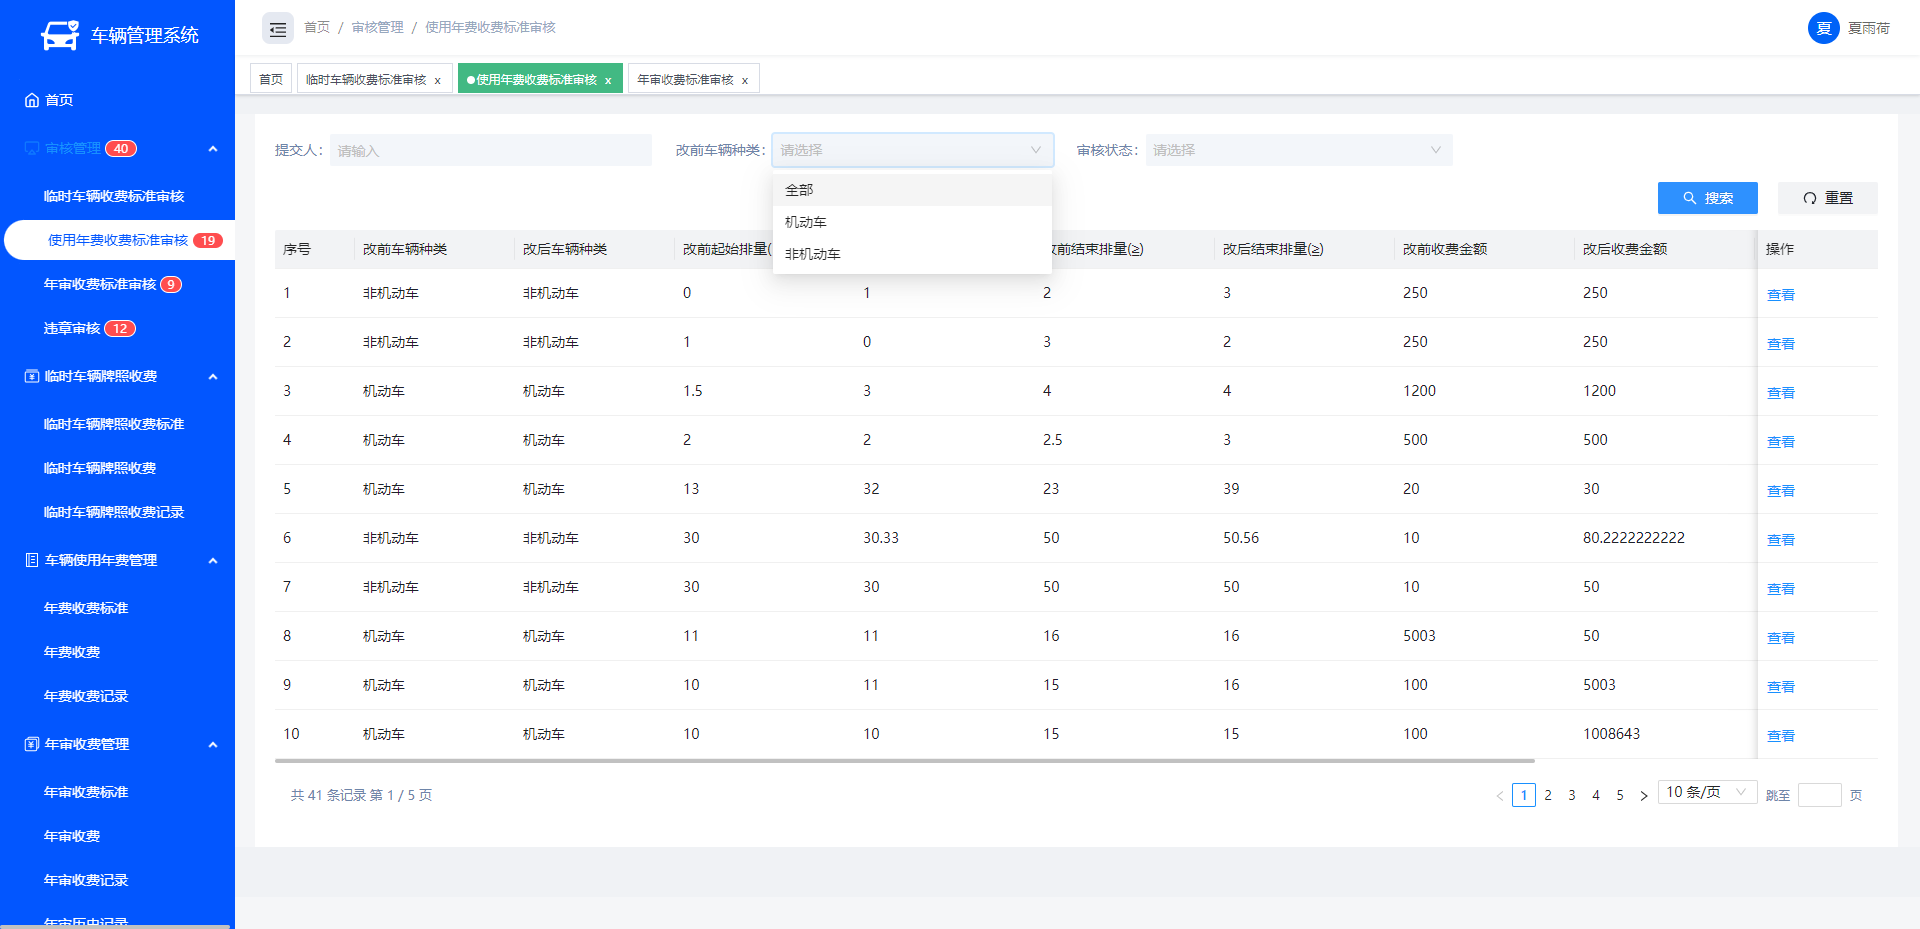
Task: Click the home icon beside 首页 in the sidebar
Action: [32, 100]
